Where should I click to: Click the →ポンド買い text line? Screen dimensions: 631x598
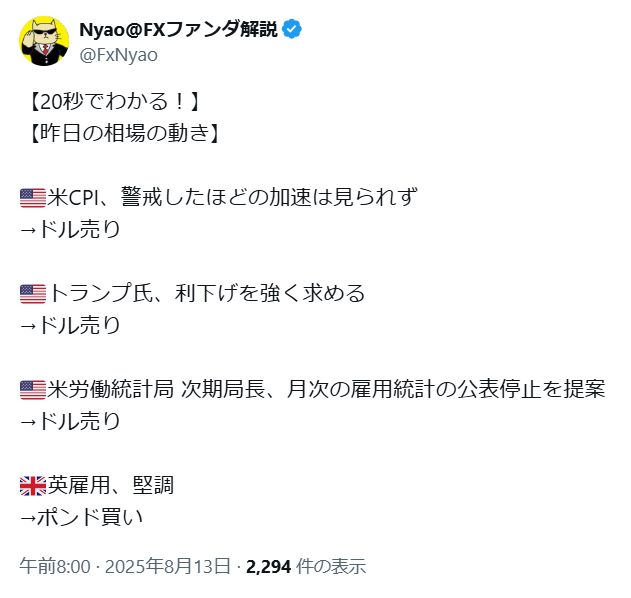tap(81, 517)
